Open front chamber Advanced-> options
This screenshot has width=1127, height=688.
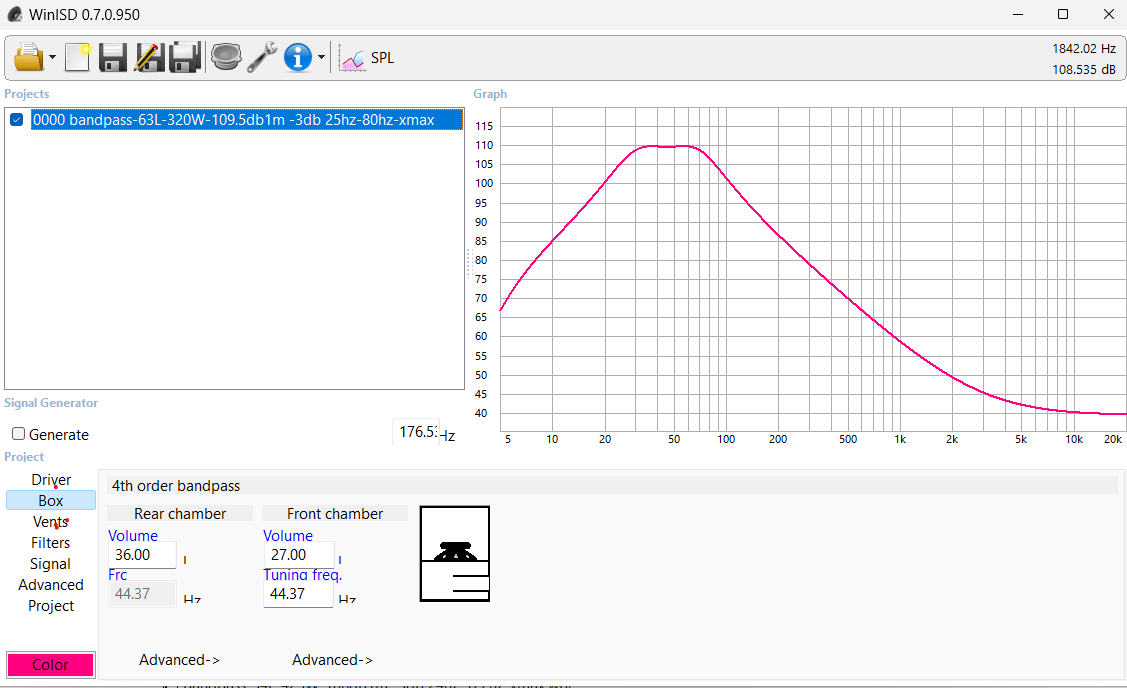click(x=333, y=659)
